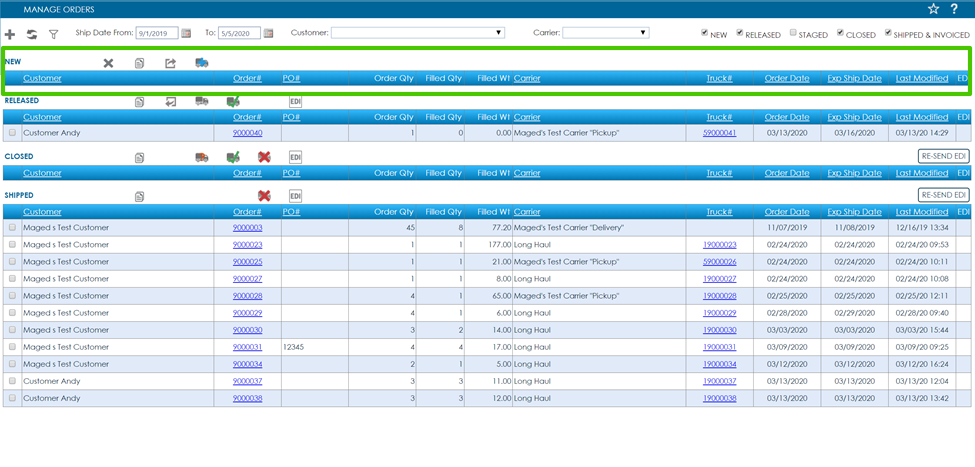The width and height of the screenshot is (975, 467).
Task: Sort SHIPPED table by Order Date header
Action: point(787,212)
